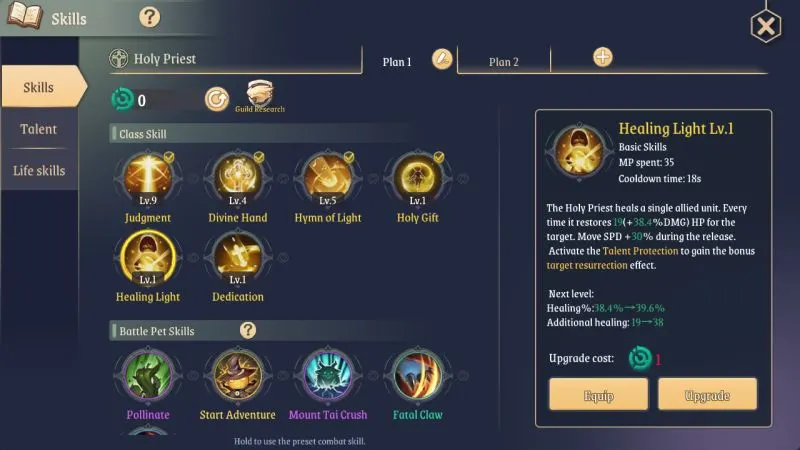
Task: Open Guild Research
Action: point(260,96)
